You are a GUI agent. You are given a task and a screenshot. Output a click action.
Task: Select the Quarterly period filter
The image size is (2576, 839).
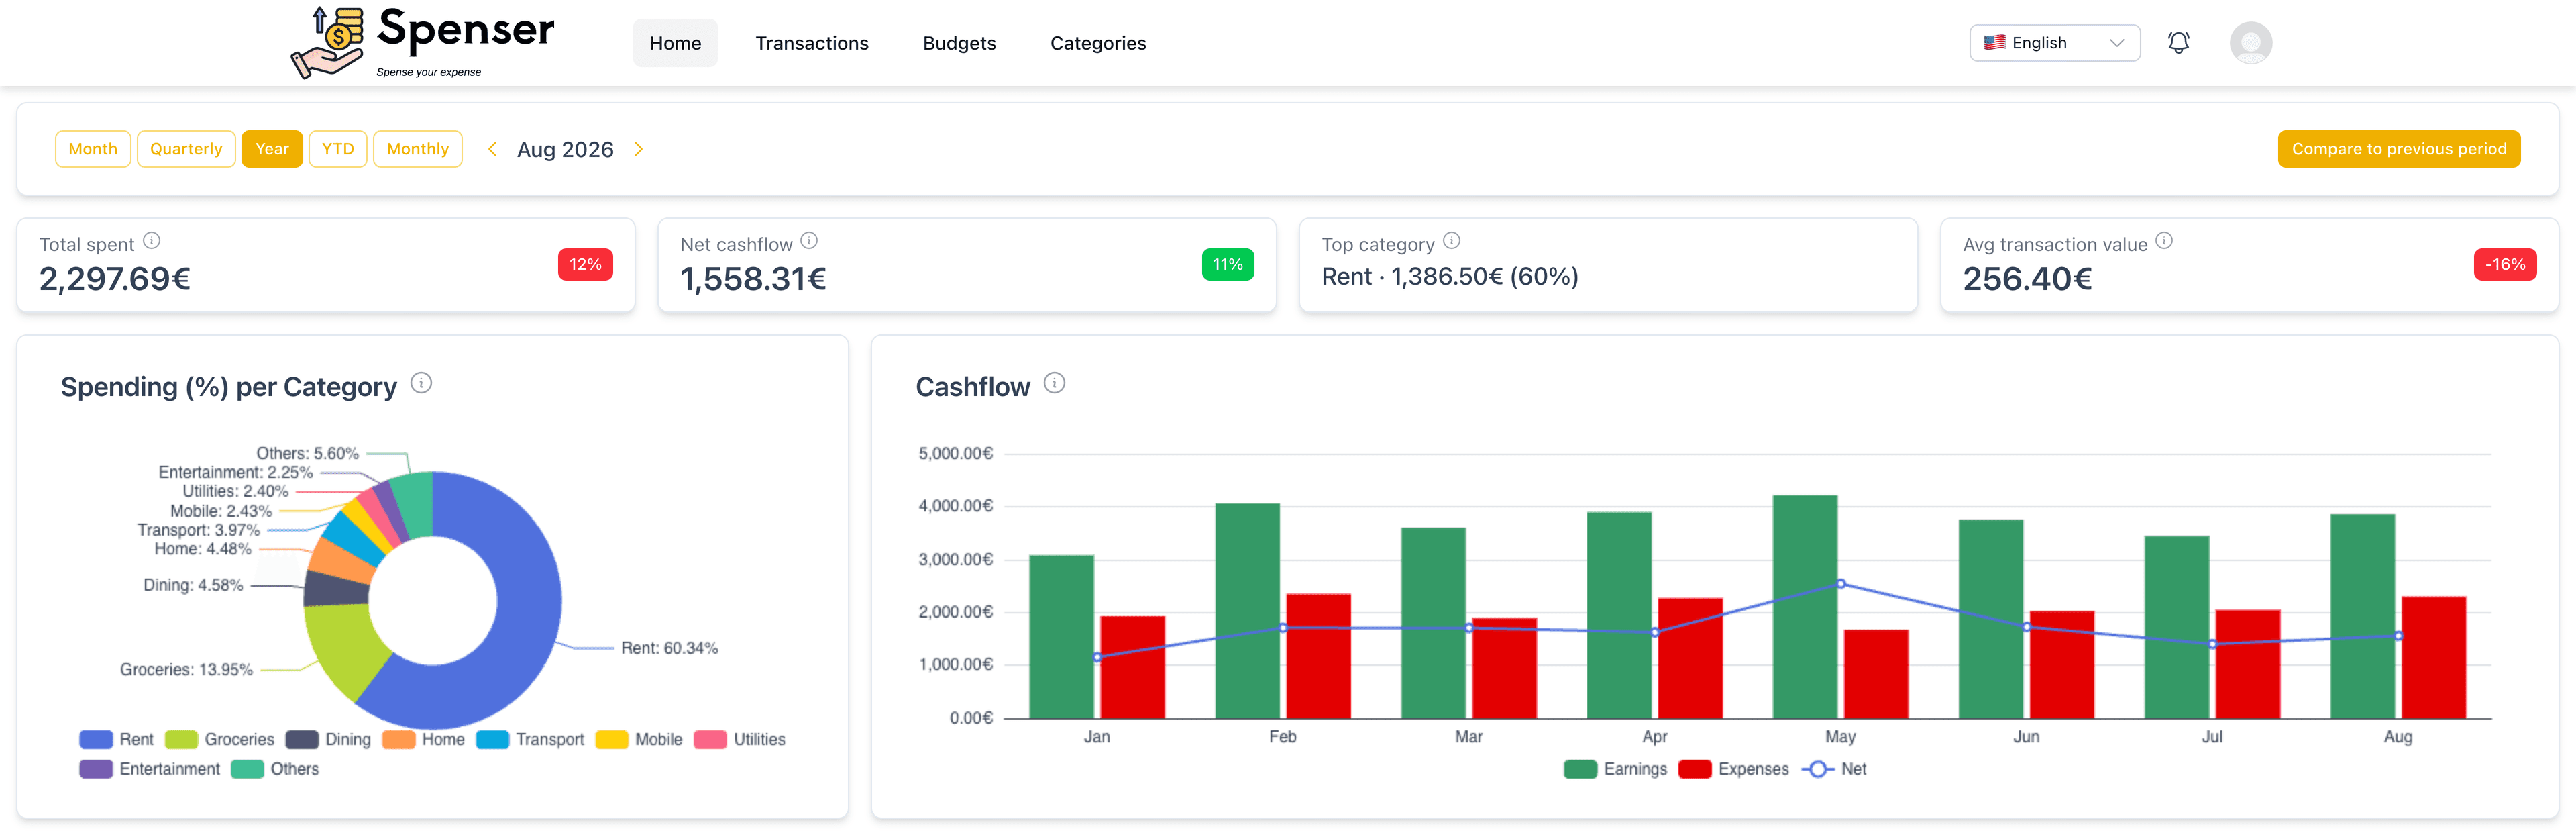186,149
